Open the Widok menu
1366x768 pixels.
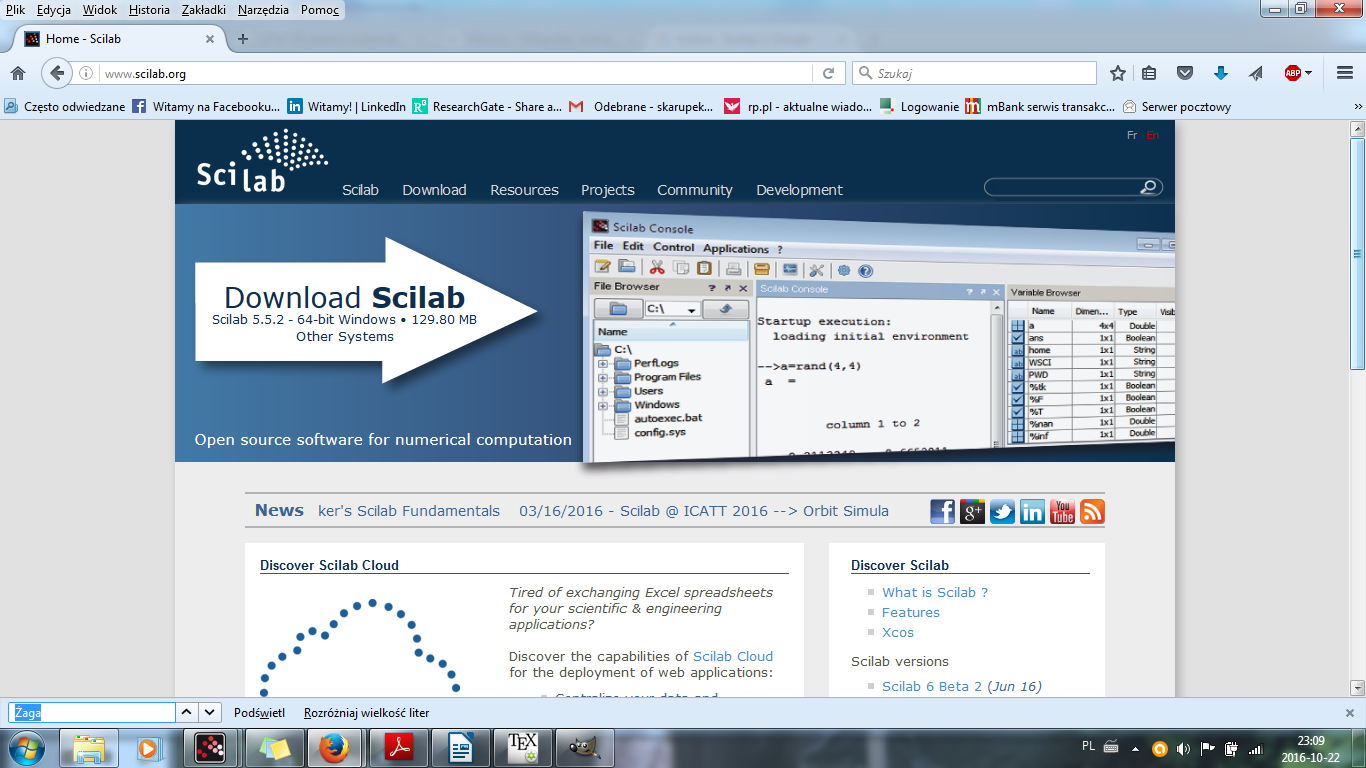(x=100, y=10)
